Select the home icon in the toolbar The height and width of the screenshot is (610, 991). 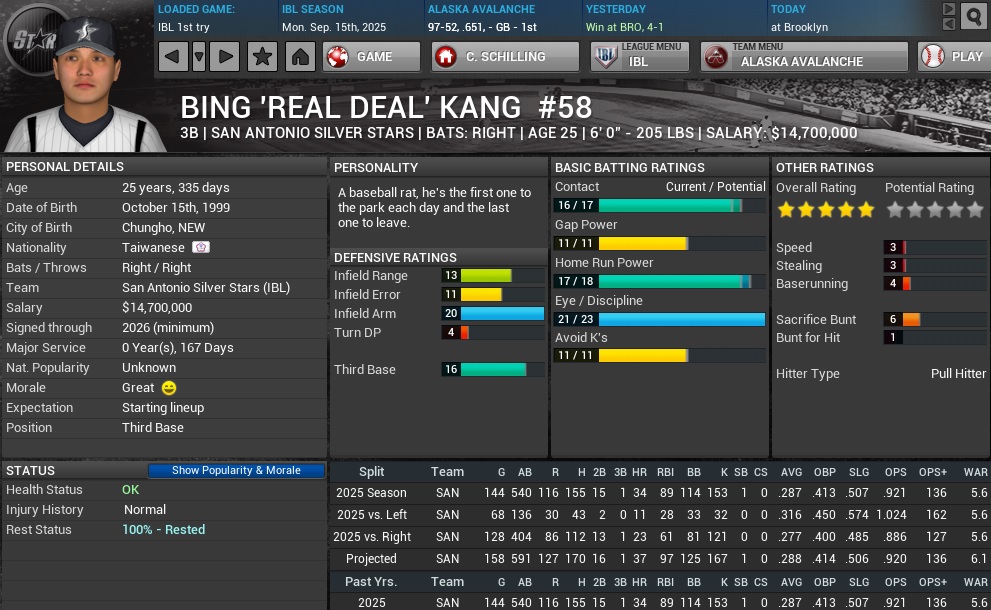pyautogui.click(x=301, y=57)
